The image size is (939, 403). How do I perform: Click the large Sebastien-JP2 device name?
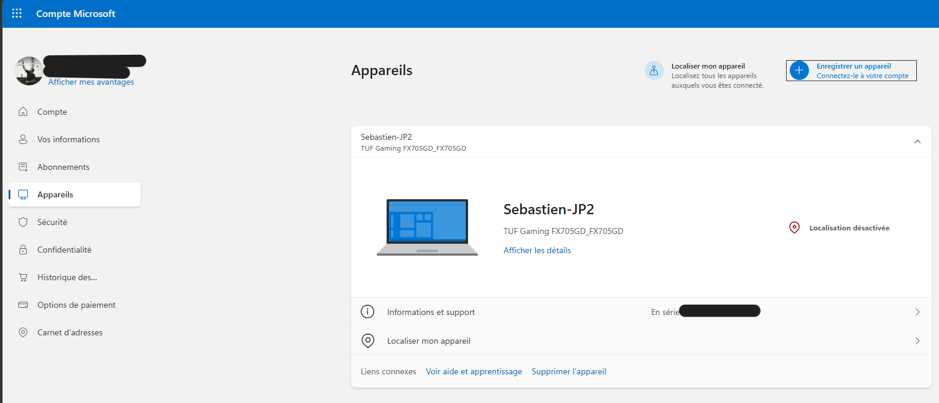click(x=549, y=210)
